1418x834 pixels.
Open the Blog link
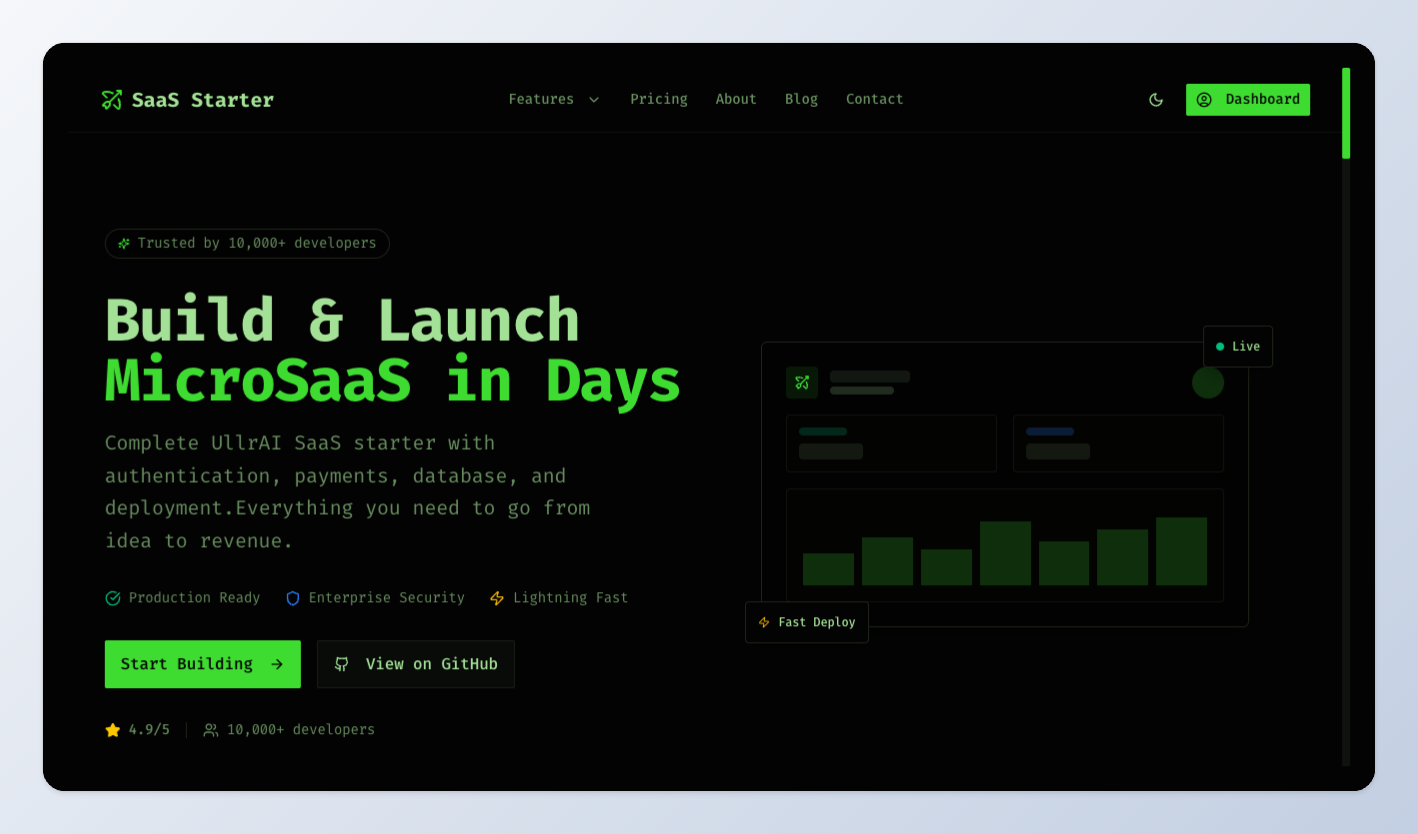click(x=801, y=99)
